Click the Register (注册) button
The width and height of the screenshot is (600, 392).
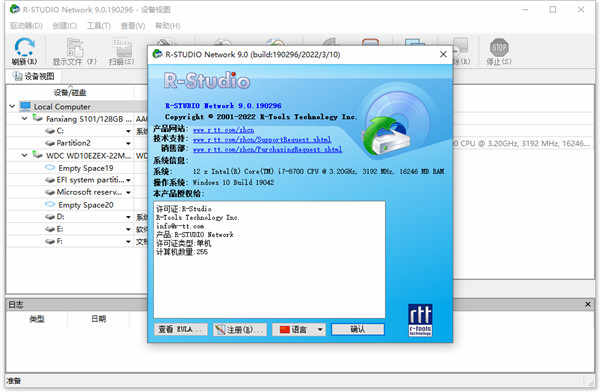click(x=240, y=329)
